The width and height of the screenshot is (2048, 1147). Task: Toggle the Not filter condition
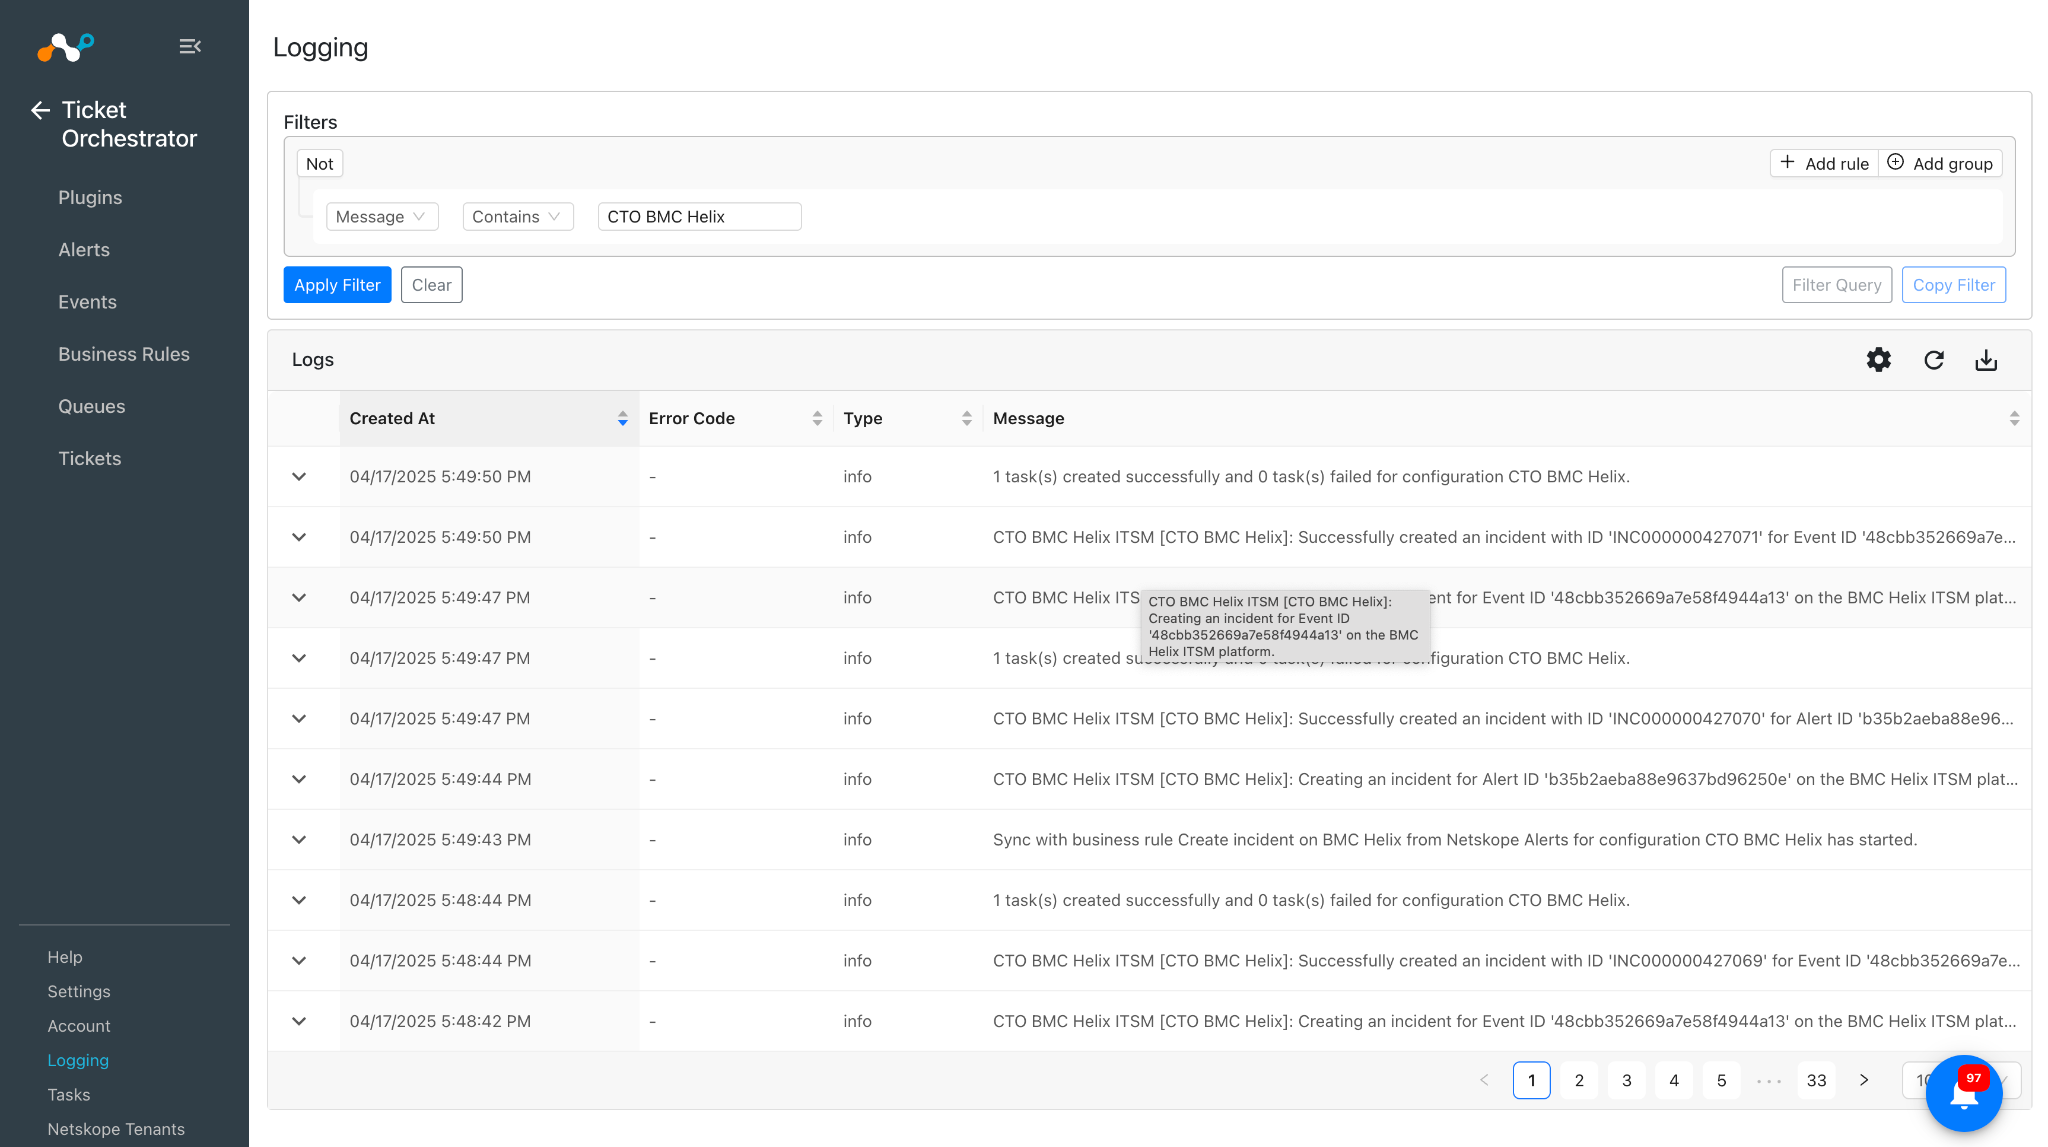click(x=320, y=164)
